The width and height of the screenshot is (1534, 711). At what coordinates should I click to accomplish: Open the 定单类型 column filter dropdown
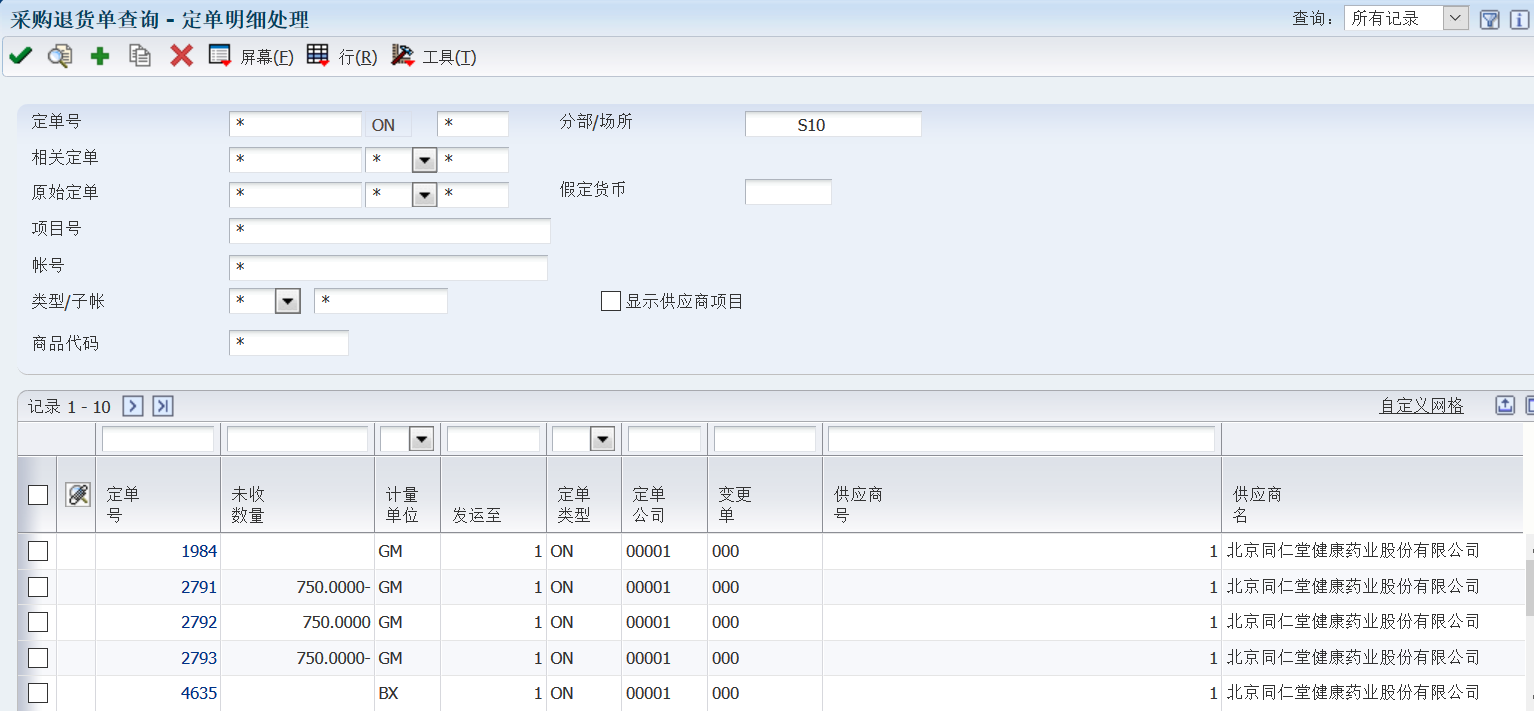pos(602,439)
